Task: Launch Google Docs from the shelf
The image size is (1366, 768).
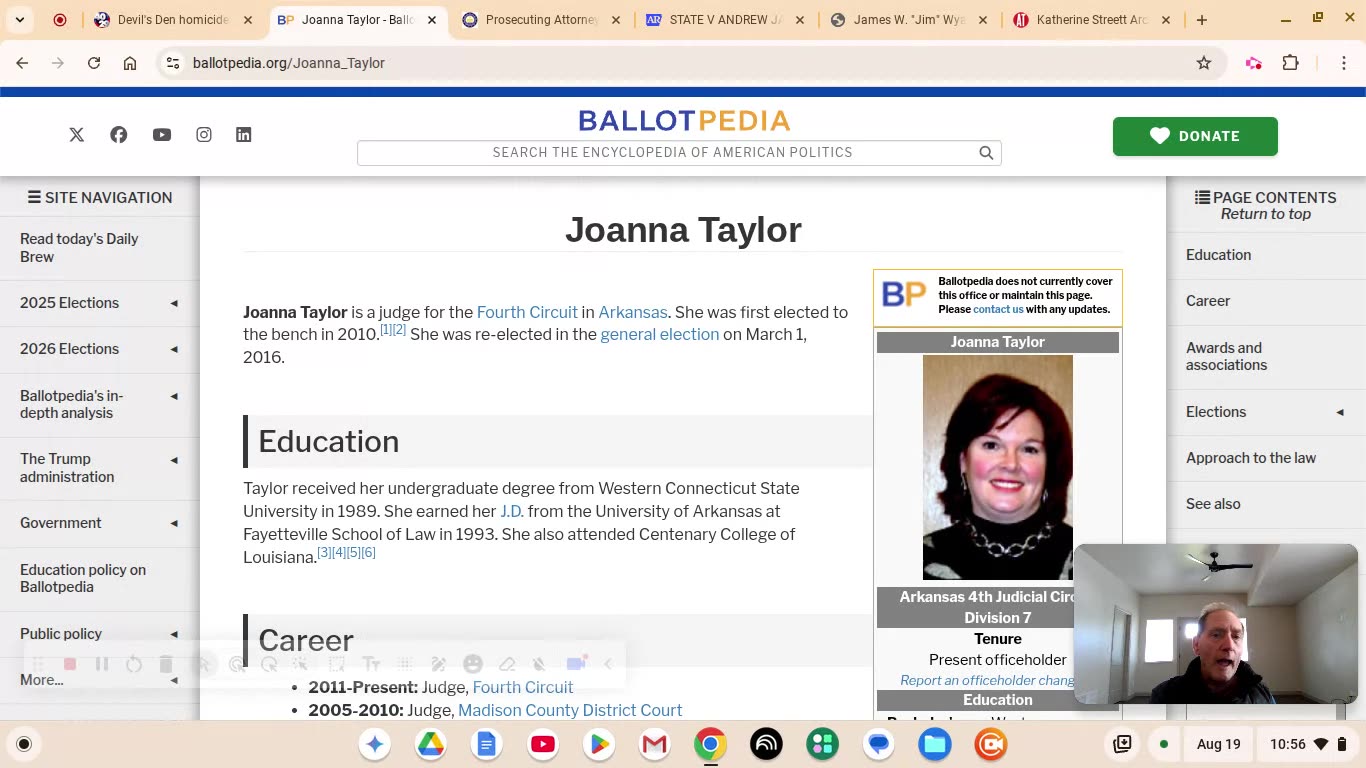Action: tap(487, 744)
